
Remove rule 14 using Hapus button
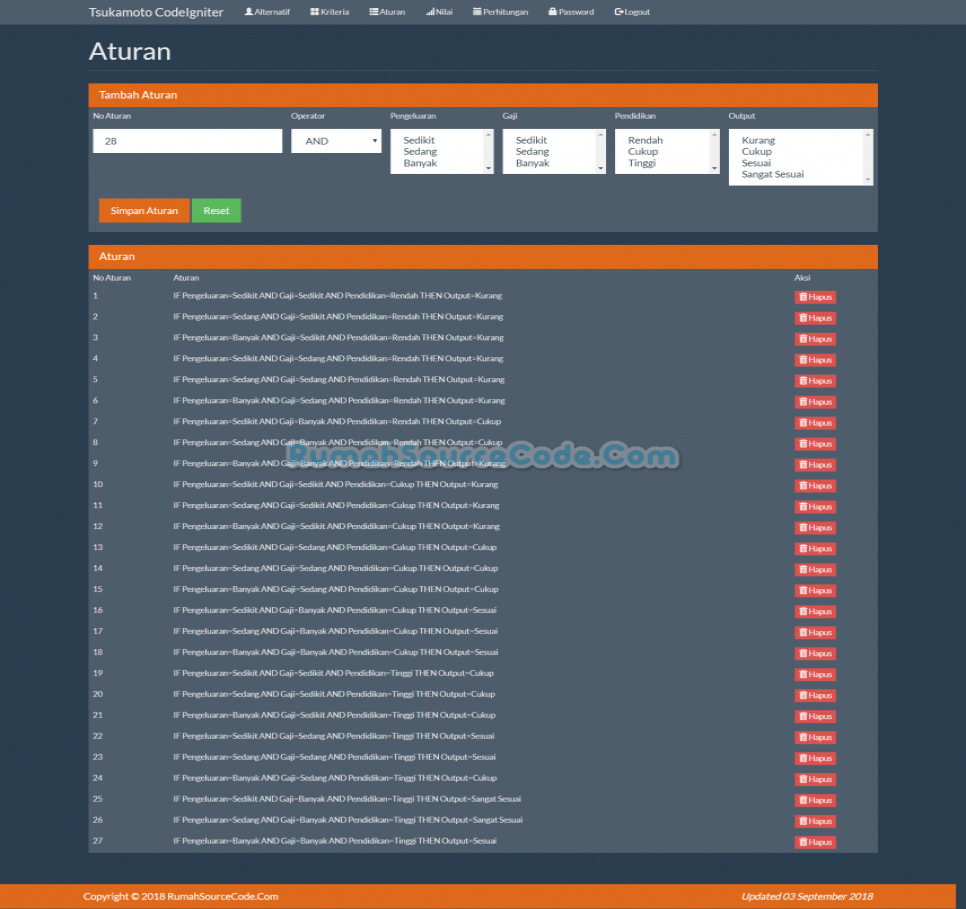click(815, 569)
